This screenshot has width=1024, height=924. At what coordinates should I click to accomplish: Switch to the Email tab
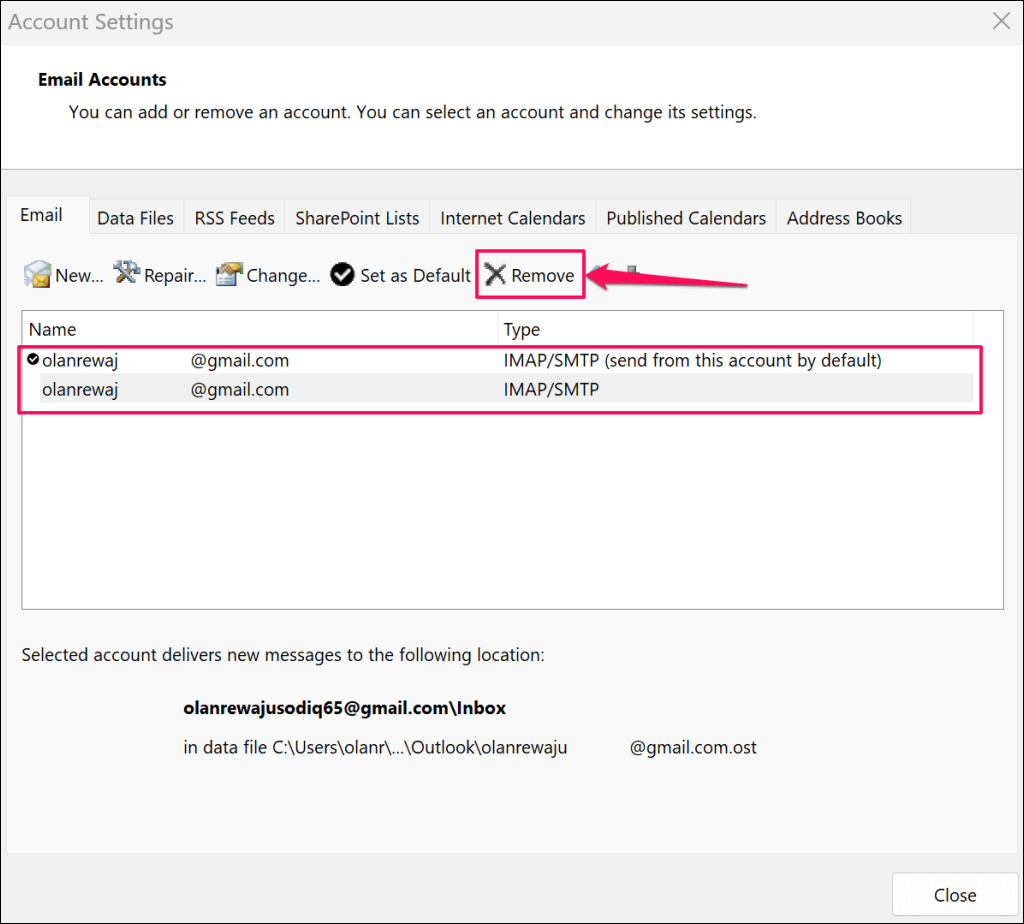[42, 215]
